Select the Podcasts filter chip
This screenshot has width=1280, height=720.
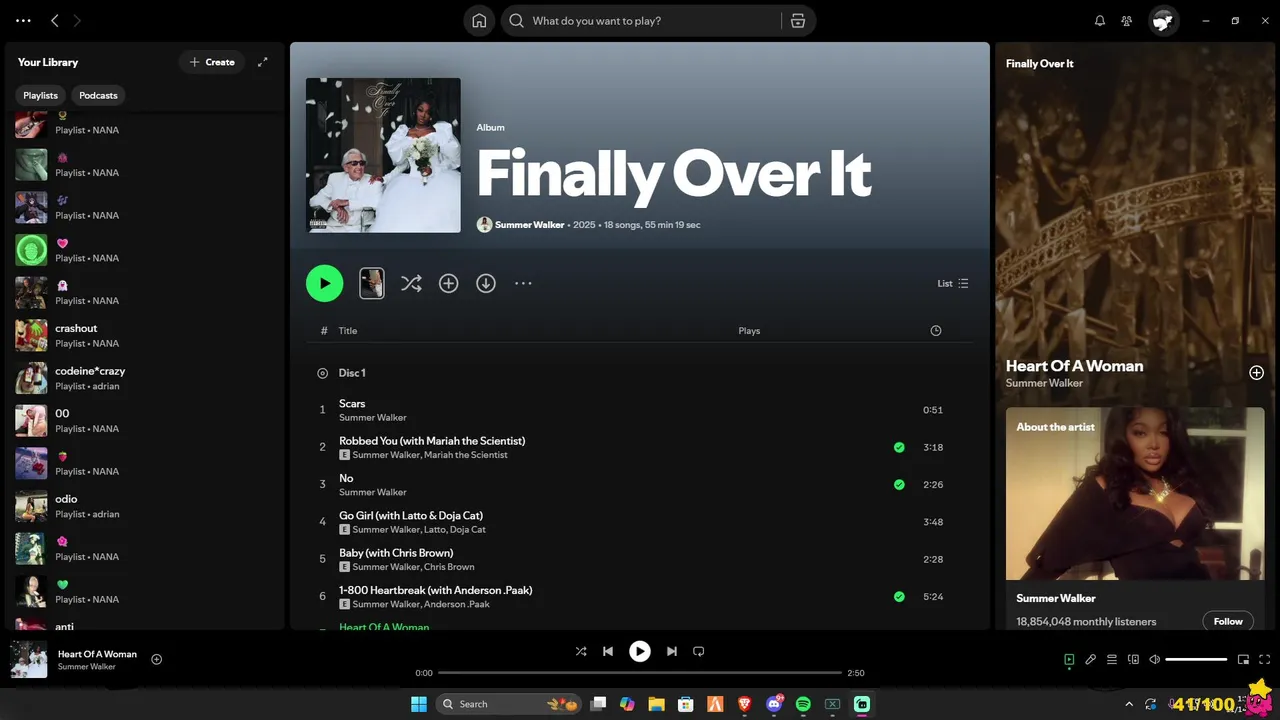98,95
